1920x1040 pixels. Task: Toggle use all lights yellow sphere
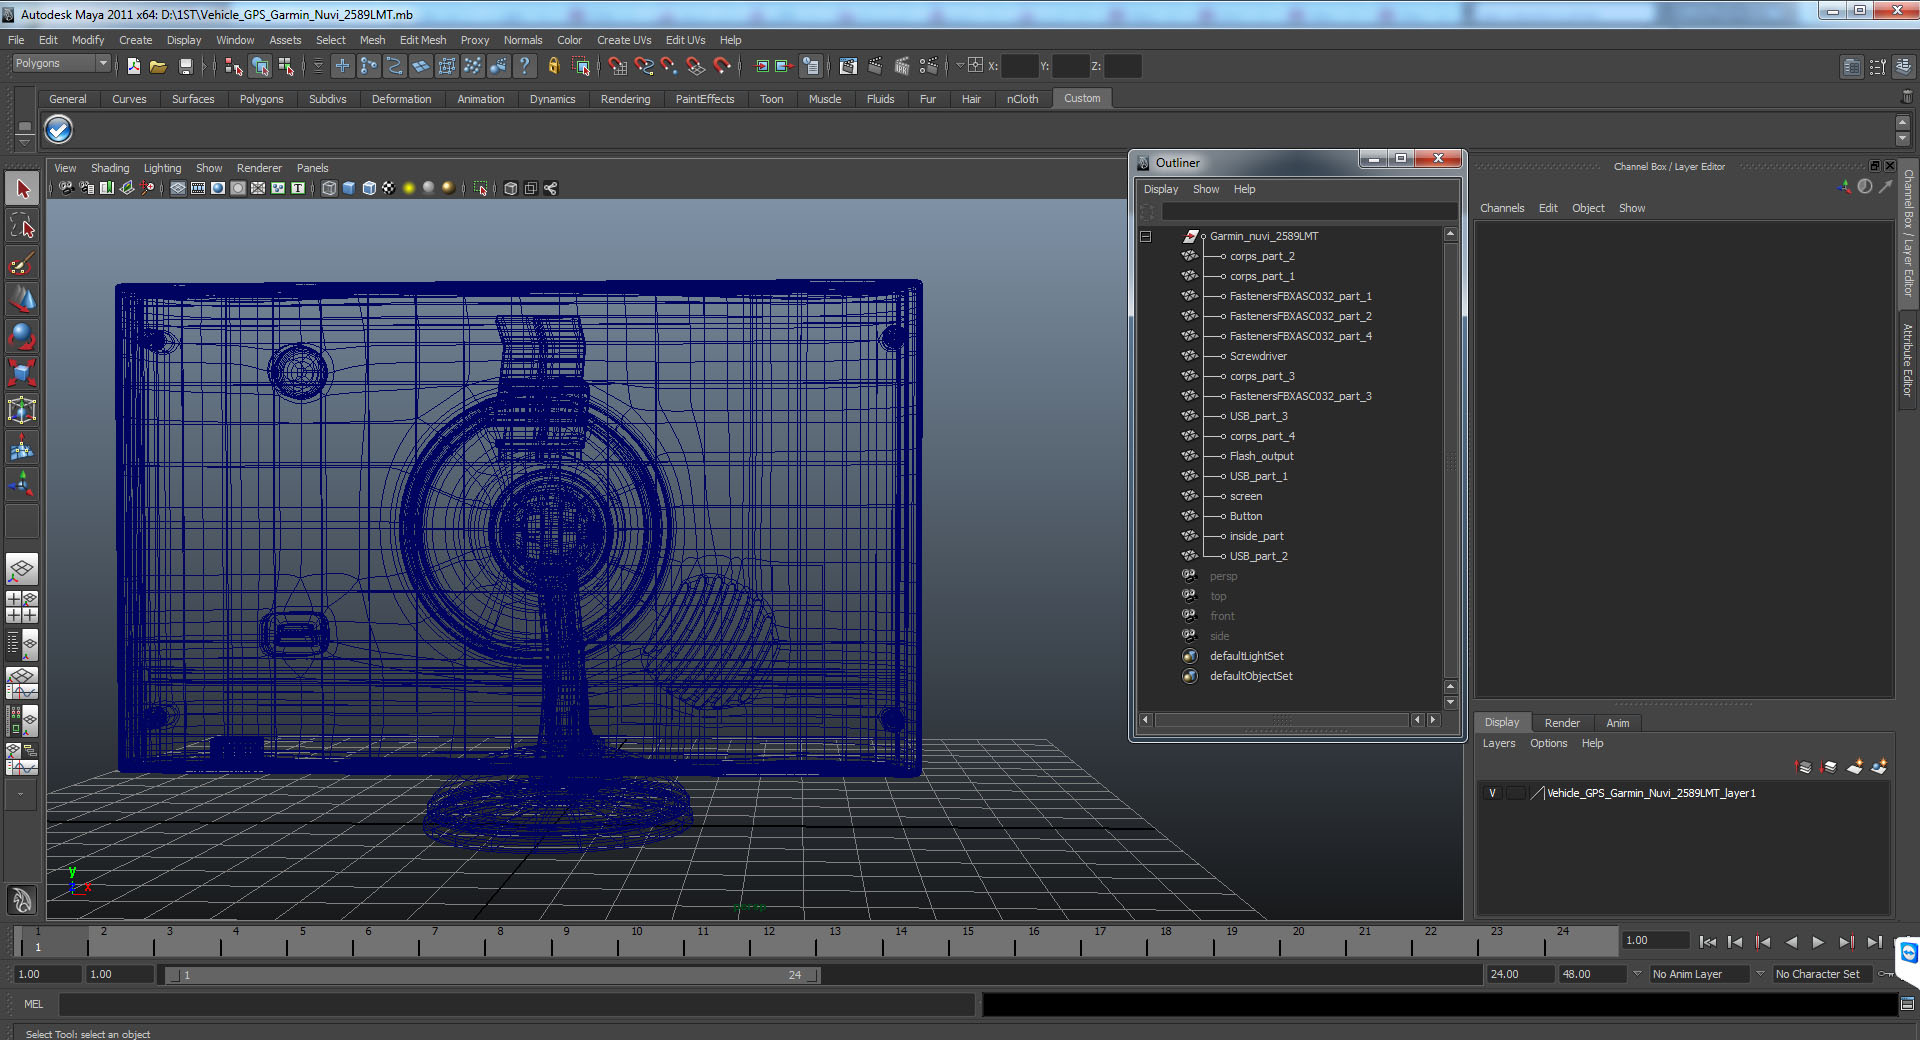pyautogui.click(x=409, y=188)
